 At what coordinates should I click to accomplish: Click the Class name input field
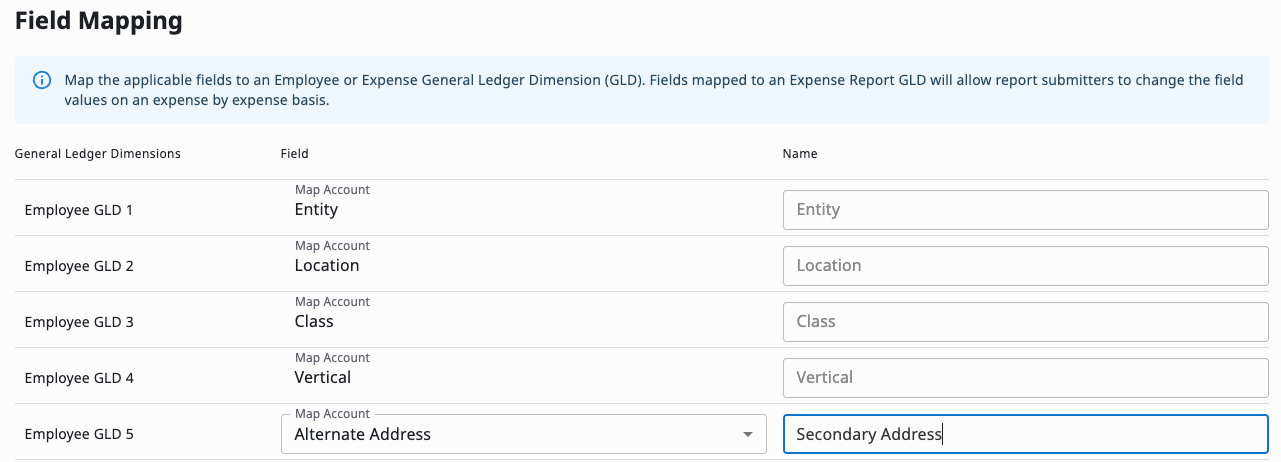coord(1025,322)
